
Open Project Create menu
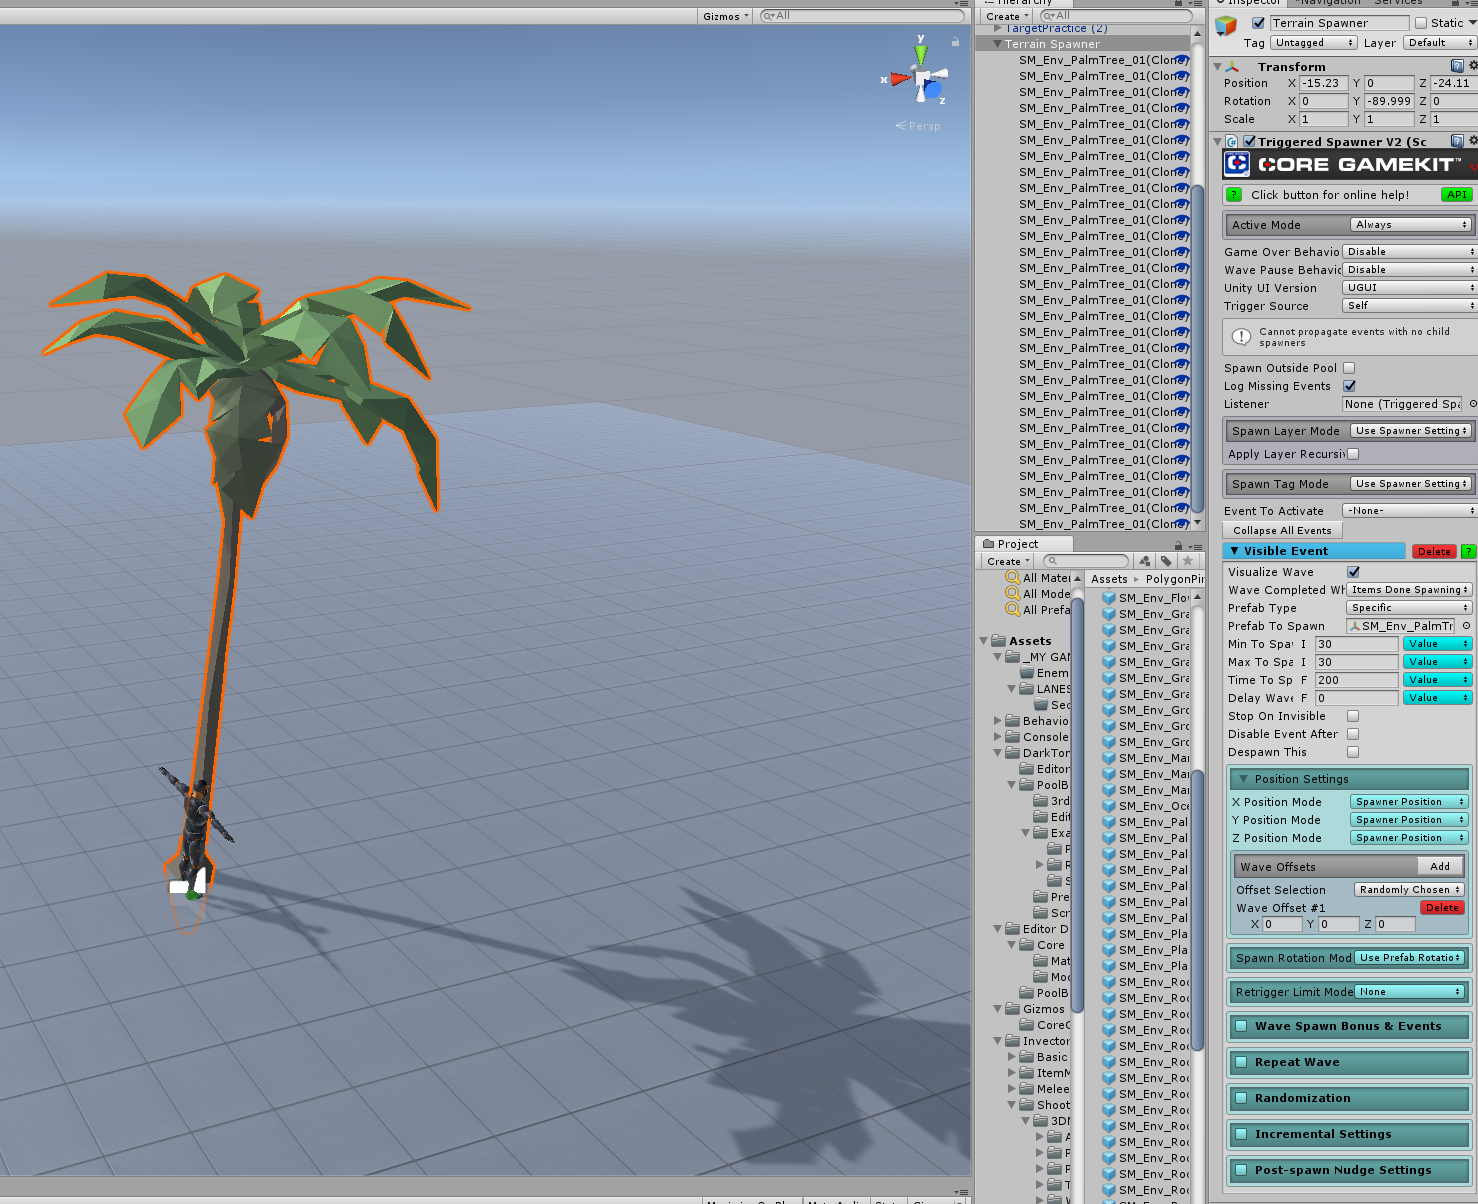click(x=1008, y=561)
